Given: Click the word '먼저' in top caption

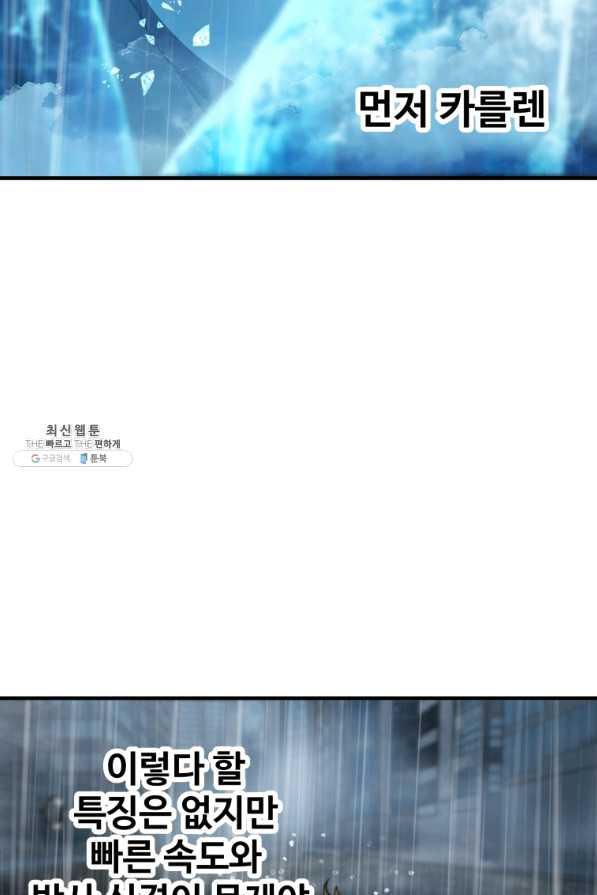Looking at the screenshot, I should pos(393,109).
